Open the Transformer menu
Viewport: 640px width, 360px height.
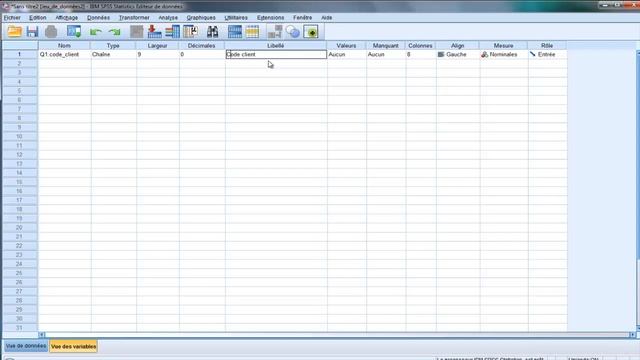(134, 18)
